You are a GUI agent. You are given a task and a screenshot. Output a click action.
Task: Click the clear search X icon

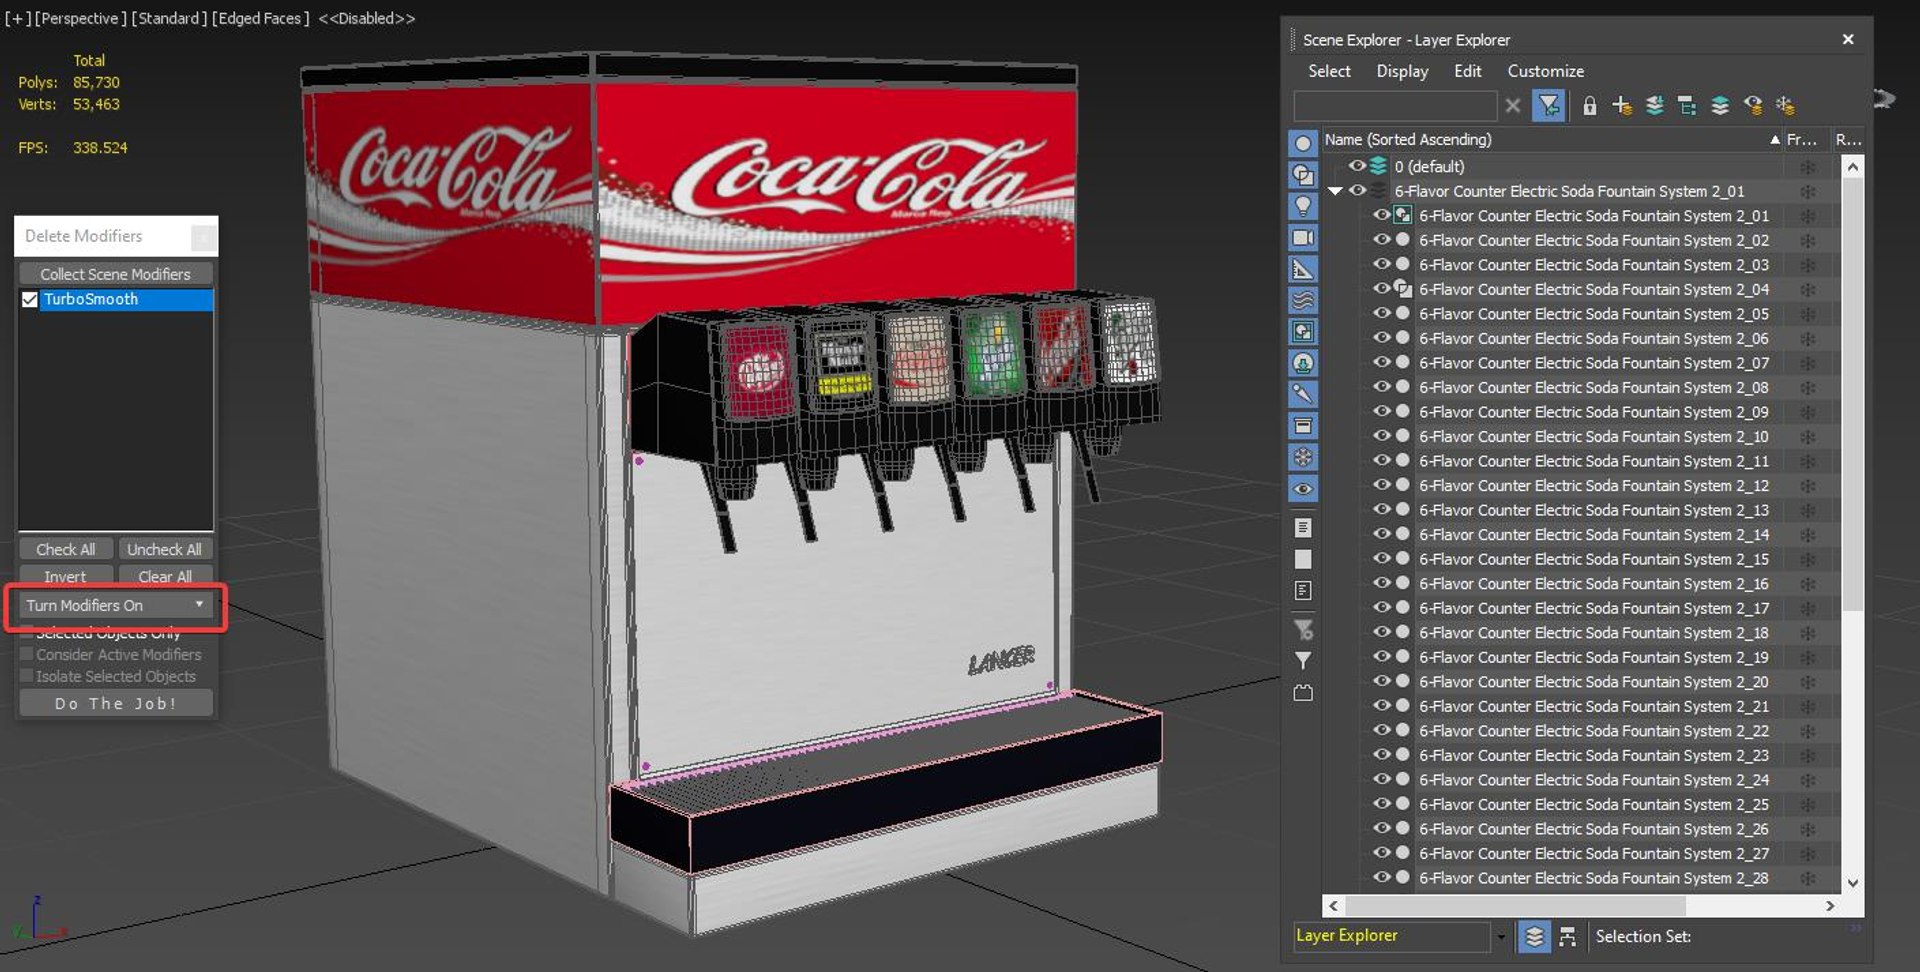point(1513,105)
